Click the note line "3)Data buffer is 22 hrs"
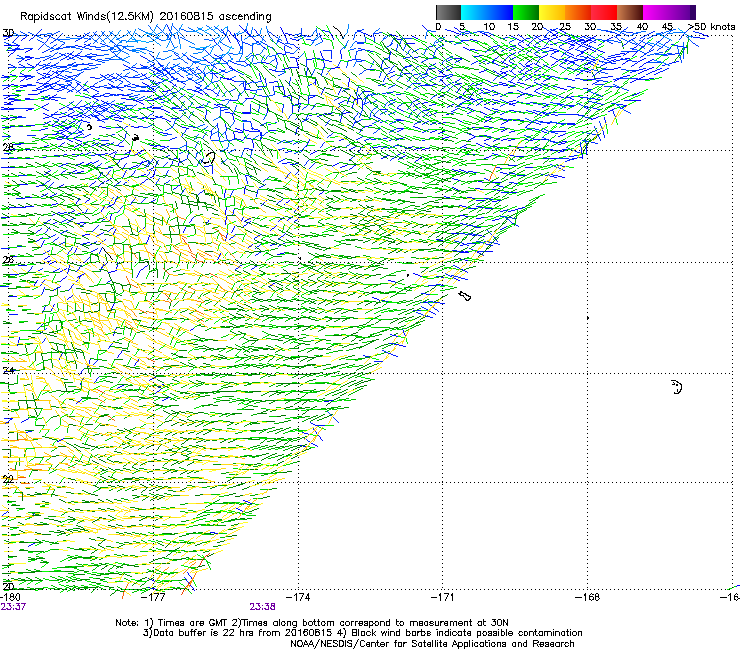Screen dimensions: 740x650 362,633
